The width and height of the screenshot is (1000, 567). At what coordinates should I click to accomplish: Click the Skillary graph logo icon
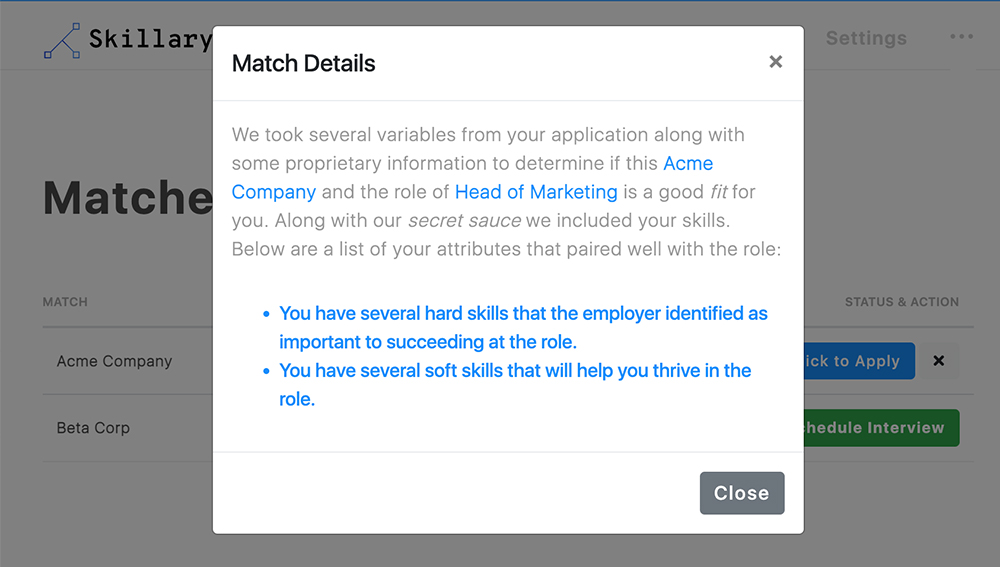(62, 41)
